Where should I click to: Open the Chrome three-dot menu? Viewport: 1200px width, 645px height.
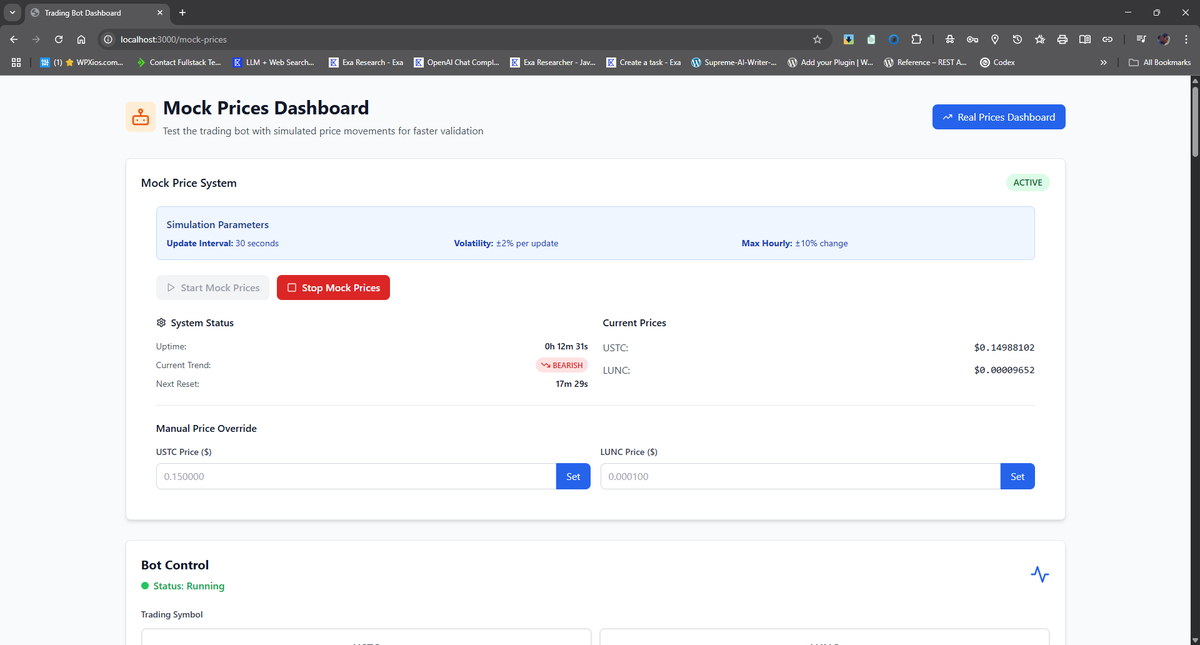click(x=1186, y=39)
